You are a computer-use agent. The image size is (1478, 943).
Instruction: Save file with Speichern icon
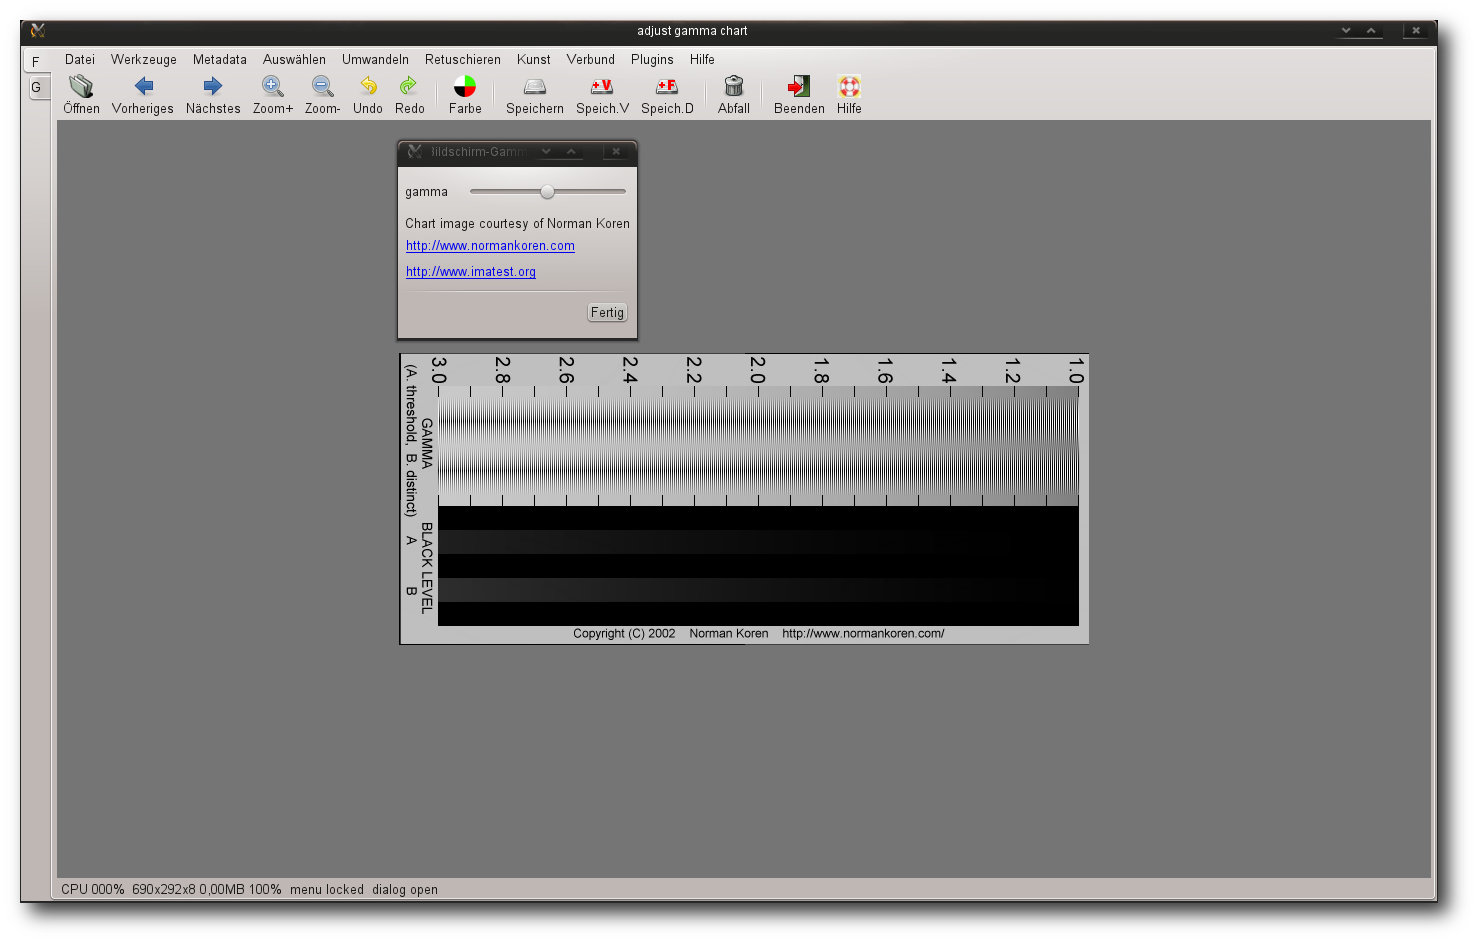[x=535, y=87]
